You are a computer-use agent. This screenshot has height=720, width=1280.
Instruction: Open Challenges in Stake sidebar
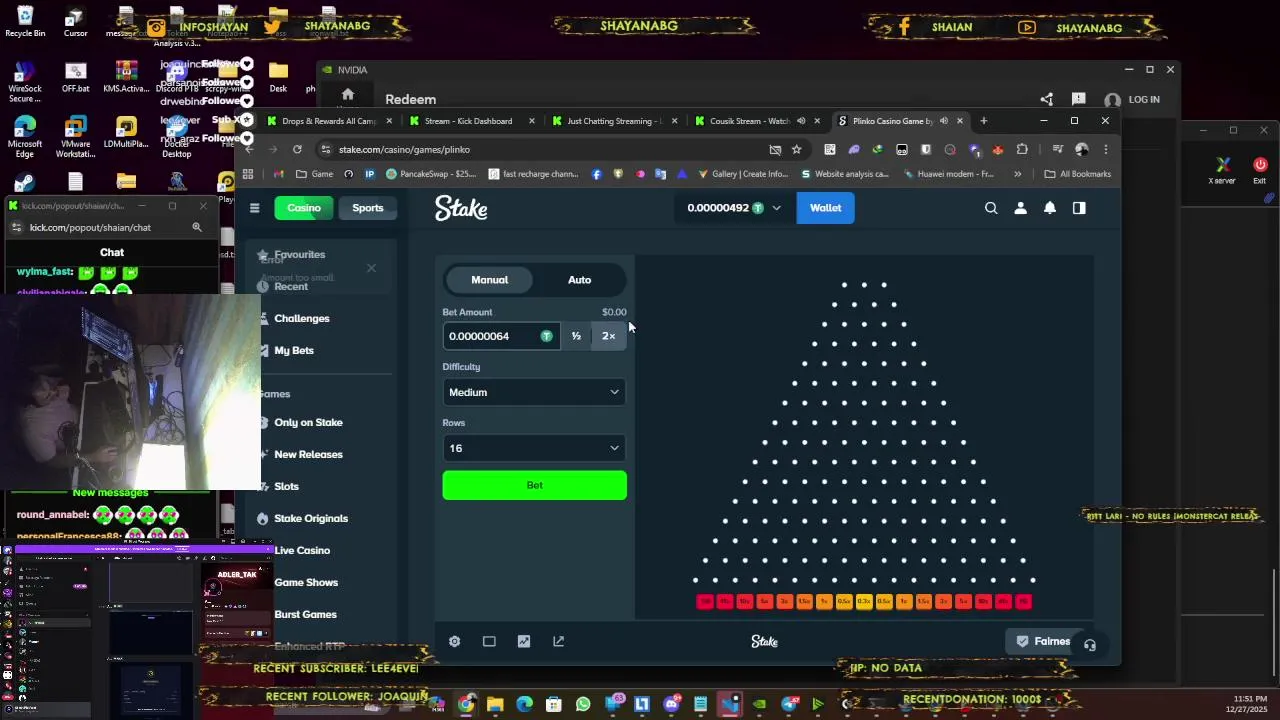pyautogui.click(x=302, y=318)
